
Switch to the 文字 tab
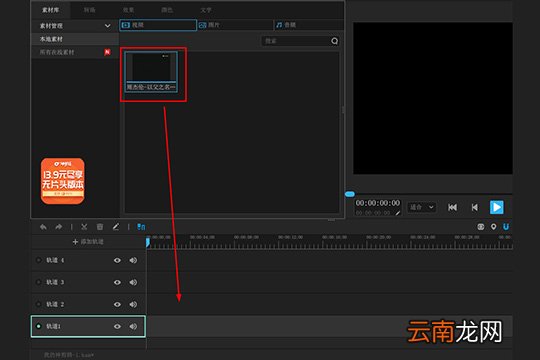click(206, 10)
